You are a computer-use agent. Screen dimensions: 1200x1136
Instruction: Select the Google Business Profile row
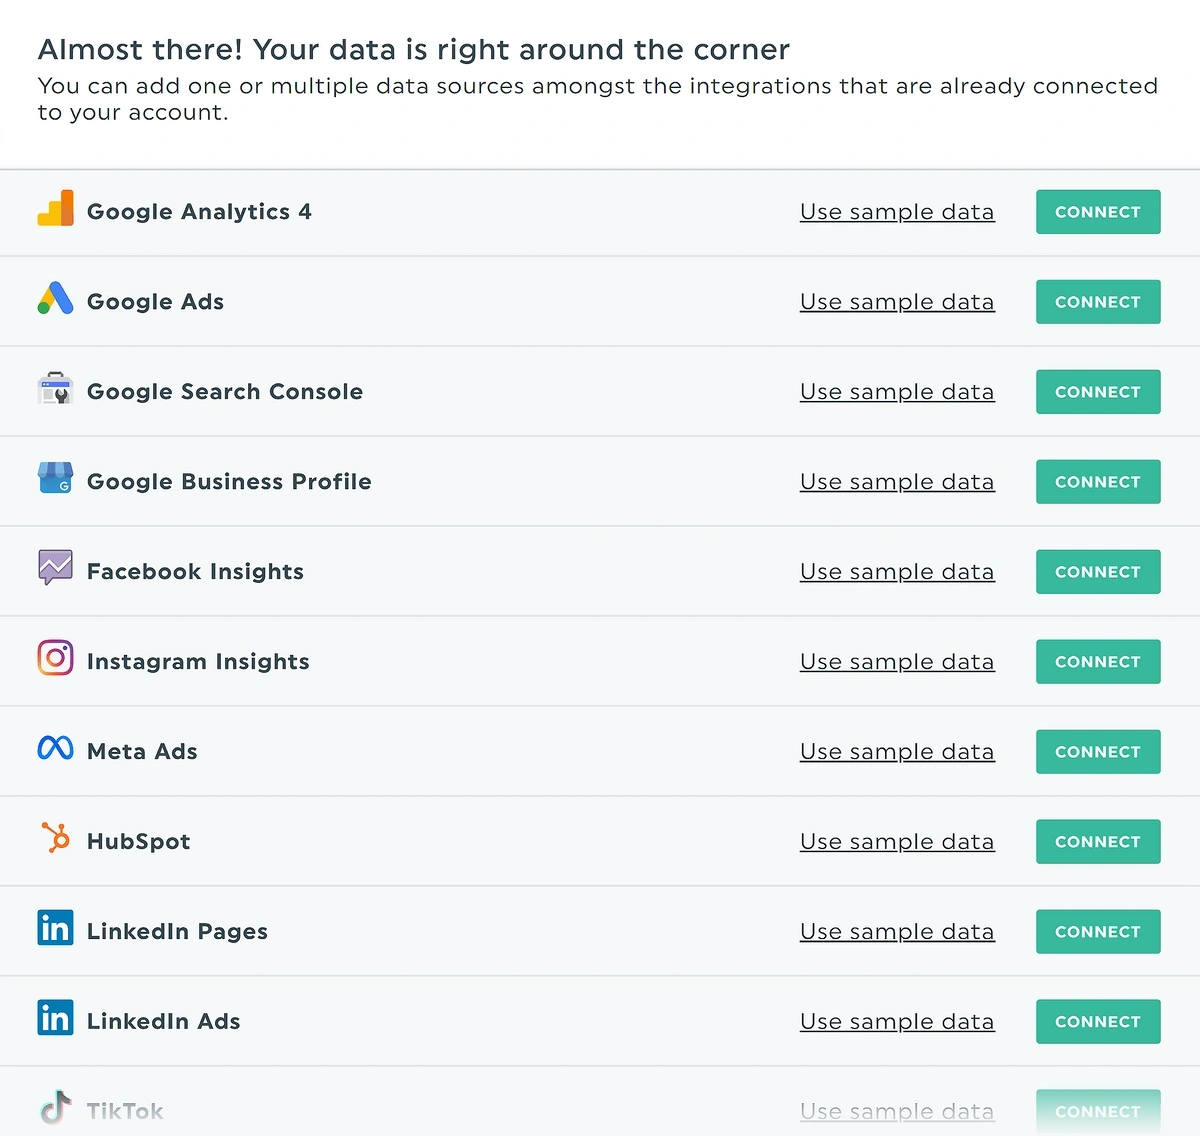(x=500, y=481)
